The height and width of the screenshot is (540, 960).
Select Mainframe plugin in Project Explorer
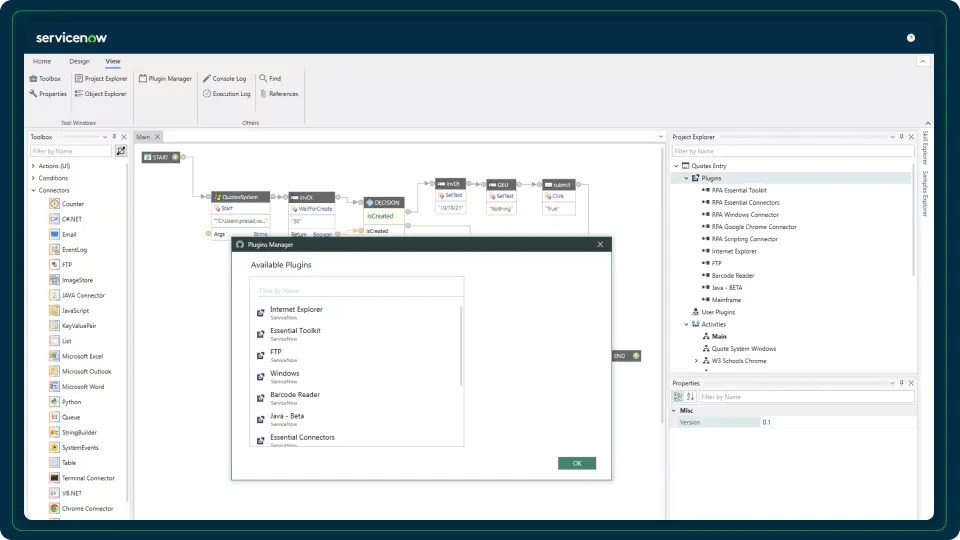[x=721, y=300]
